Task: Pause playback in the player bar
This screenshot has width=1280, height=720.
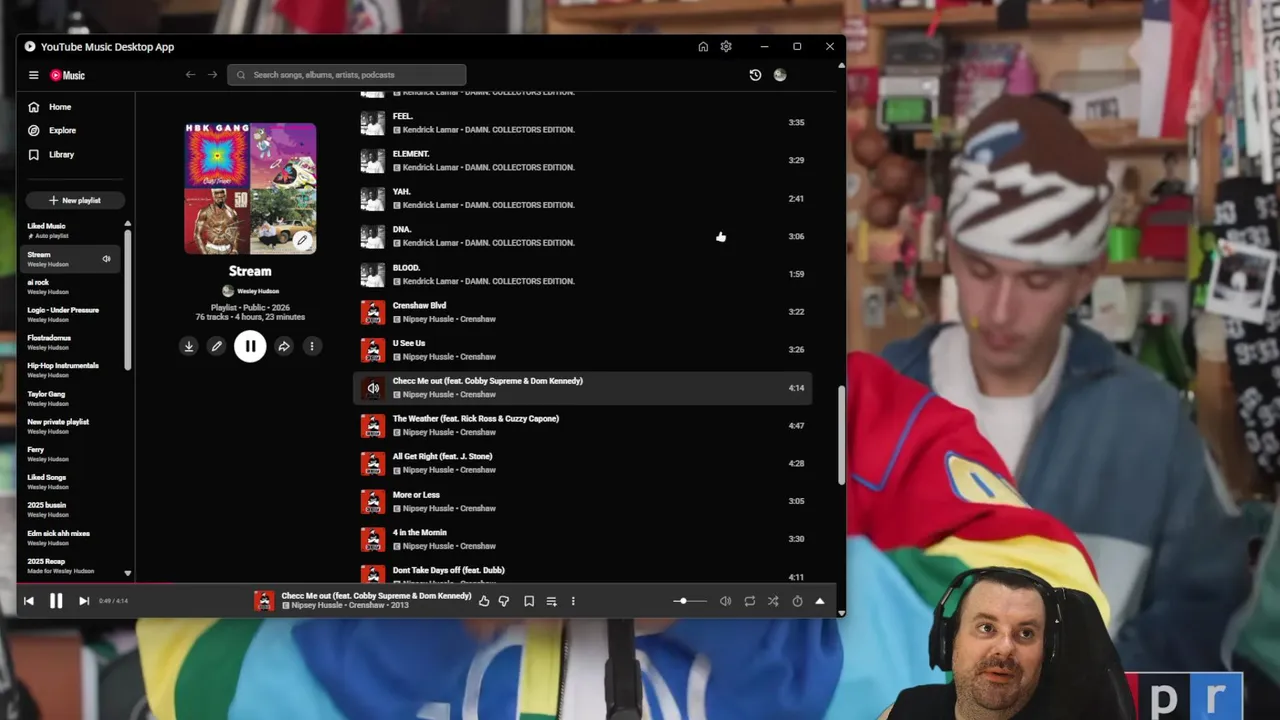Action: [56, 601]
